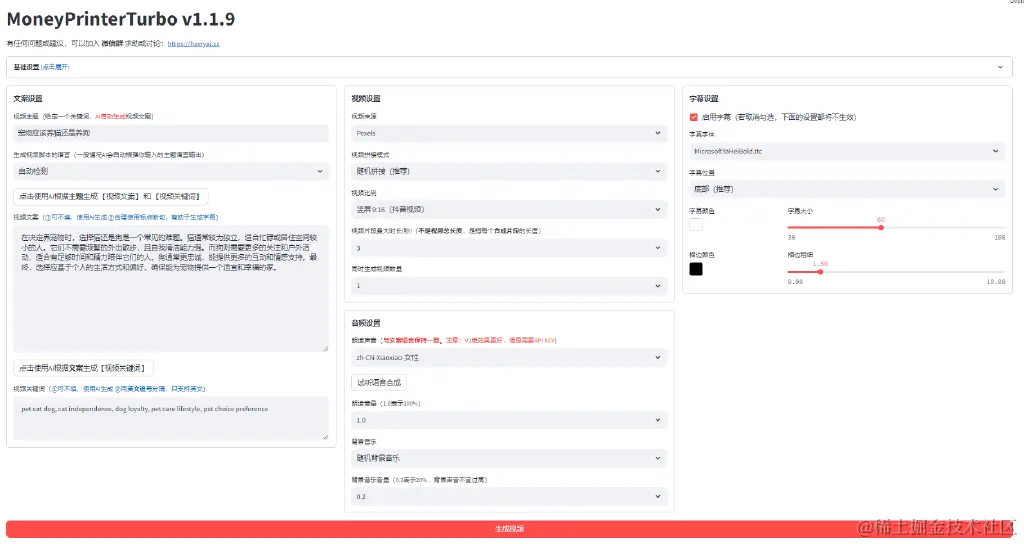The image size is (1024, 544).
Task: Click the MoneyPrinterTurbo v1.1.9 title
Action: coord(121,19)
